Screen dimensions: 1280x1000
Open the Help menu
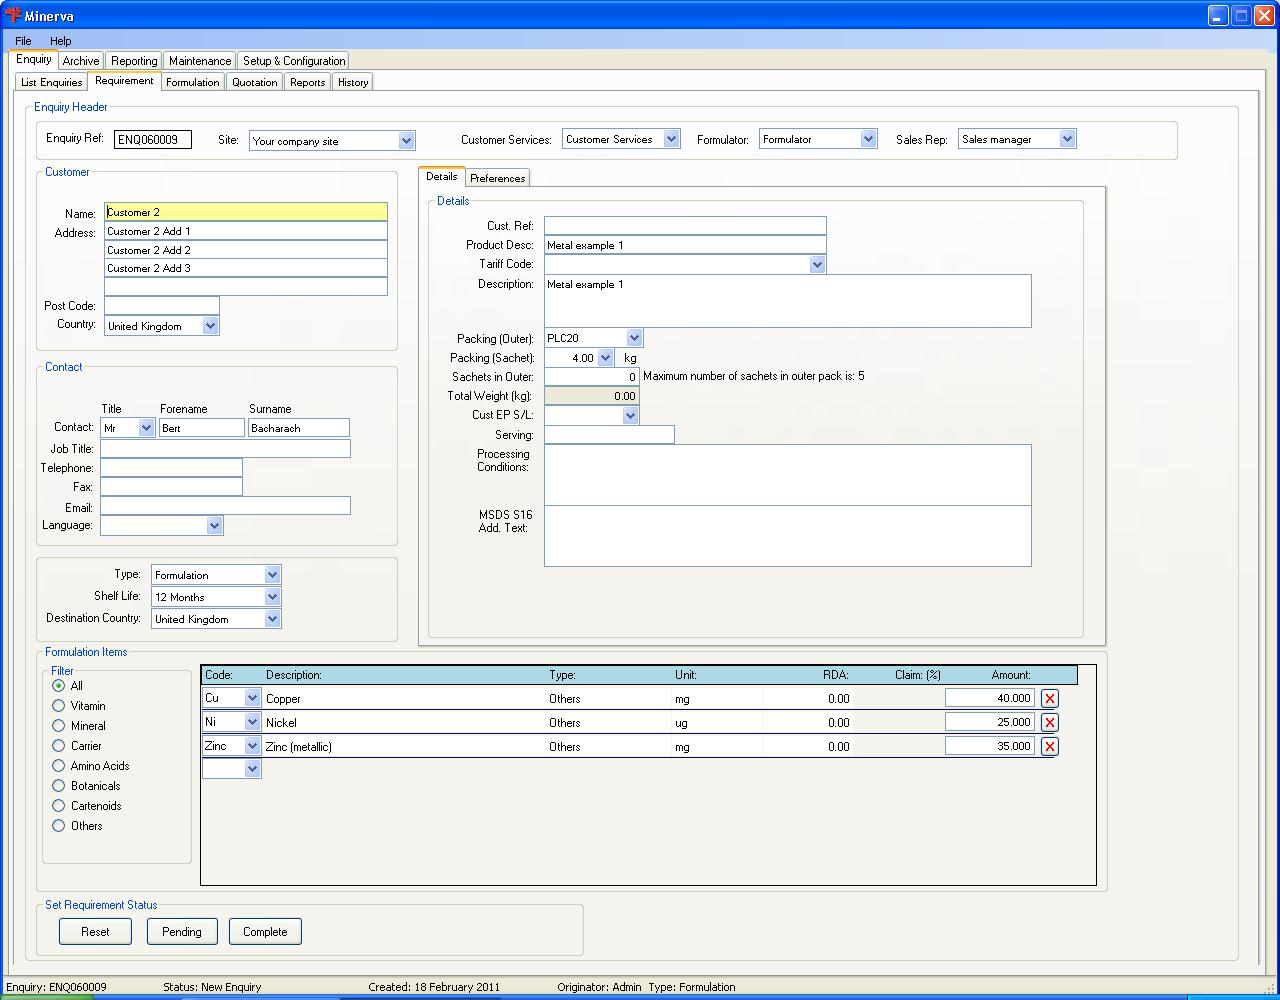click(60, 41)
